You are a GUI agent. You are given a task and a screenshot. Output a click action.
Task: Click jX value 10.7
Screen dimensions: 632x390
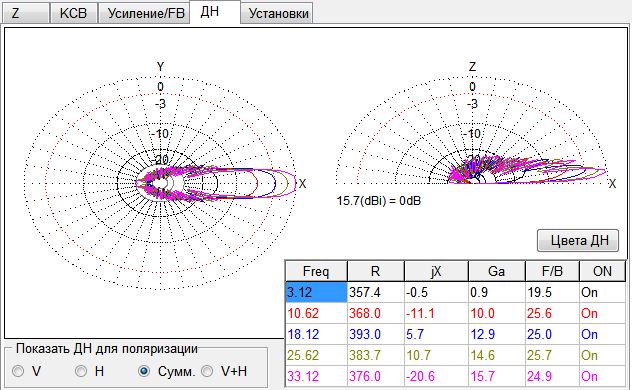[436, 355]
